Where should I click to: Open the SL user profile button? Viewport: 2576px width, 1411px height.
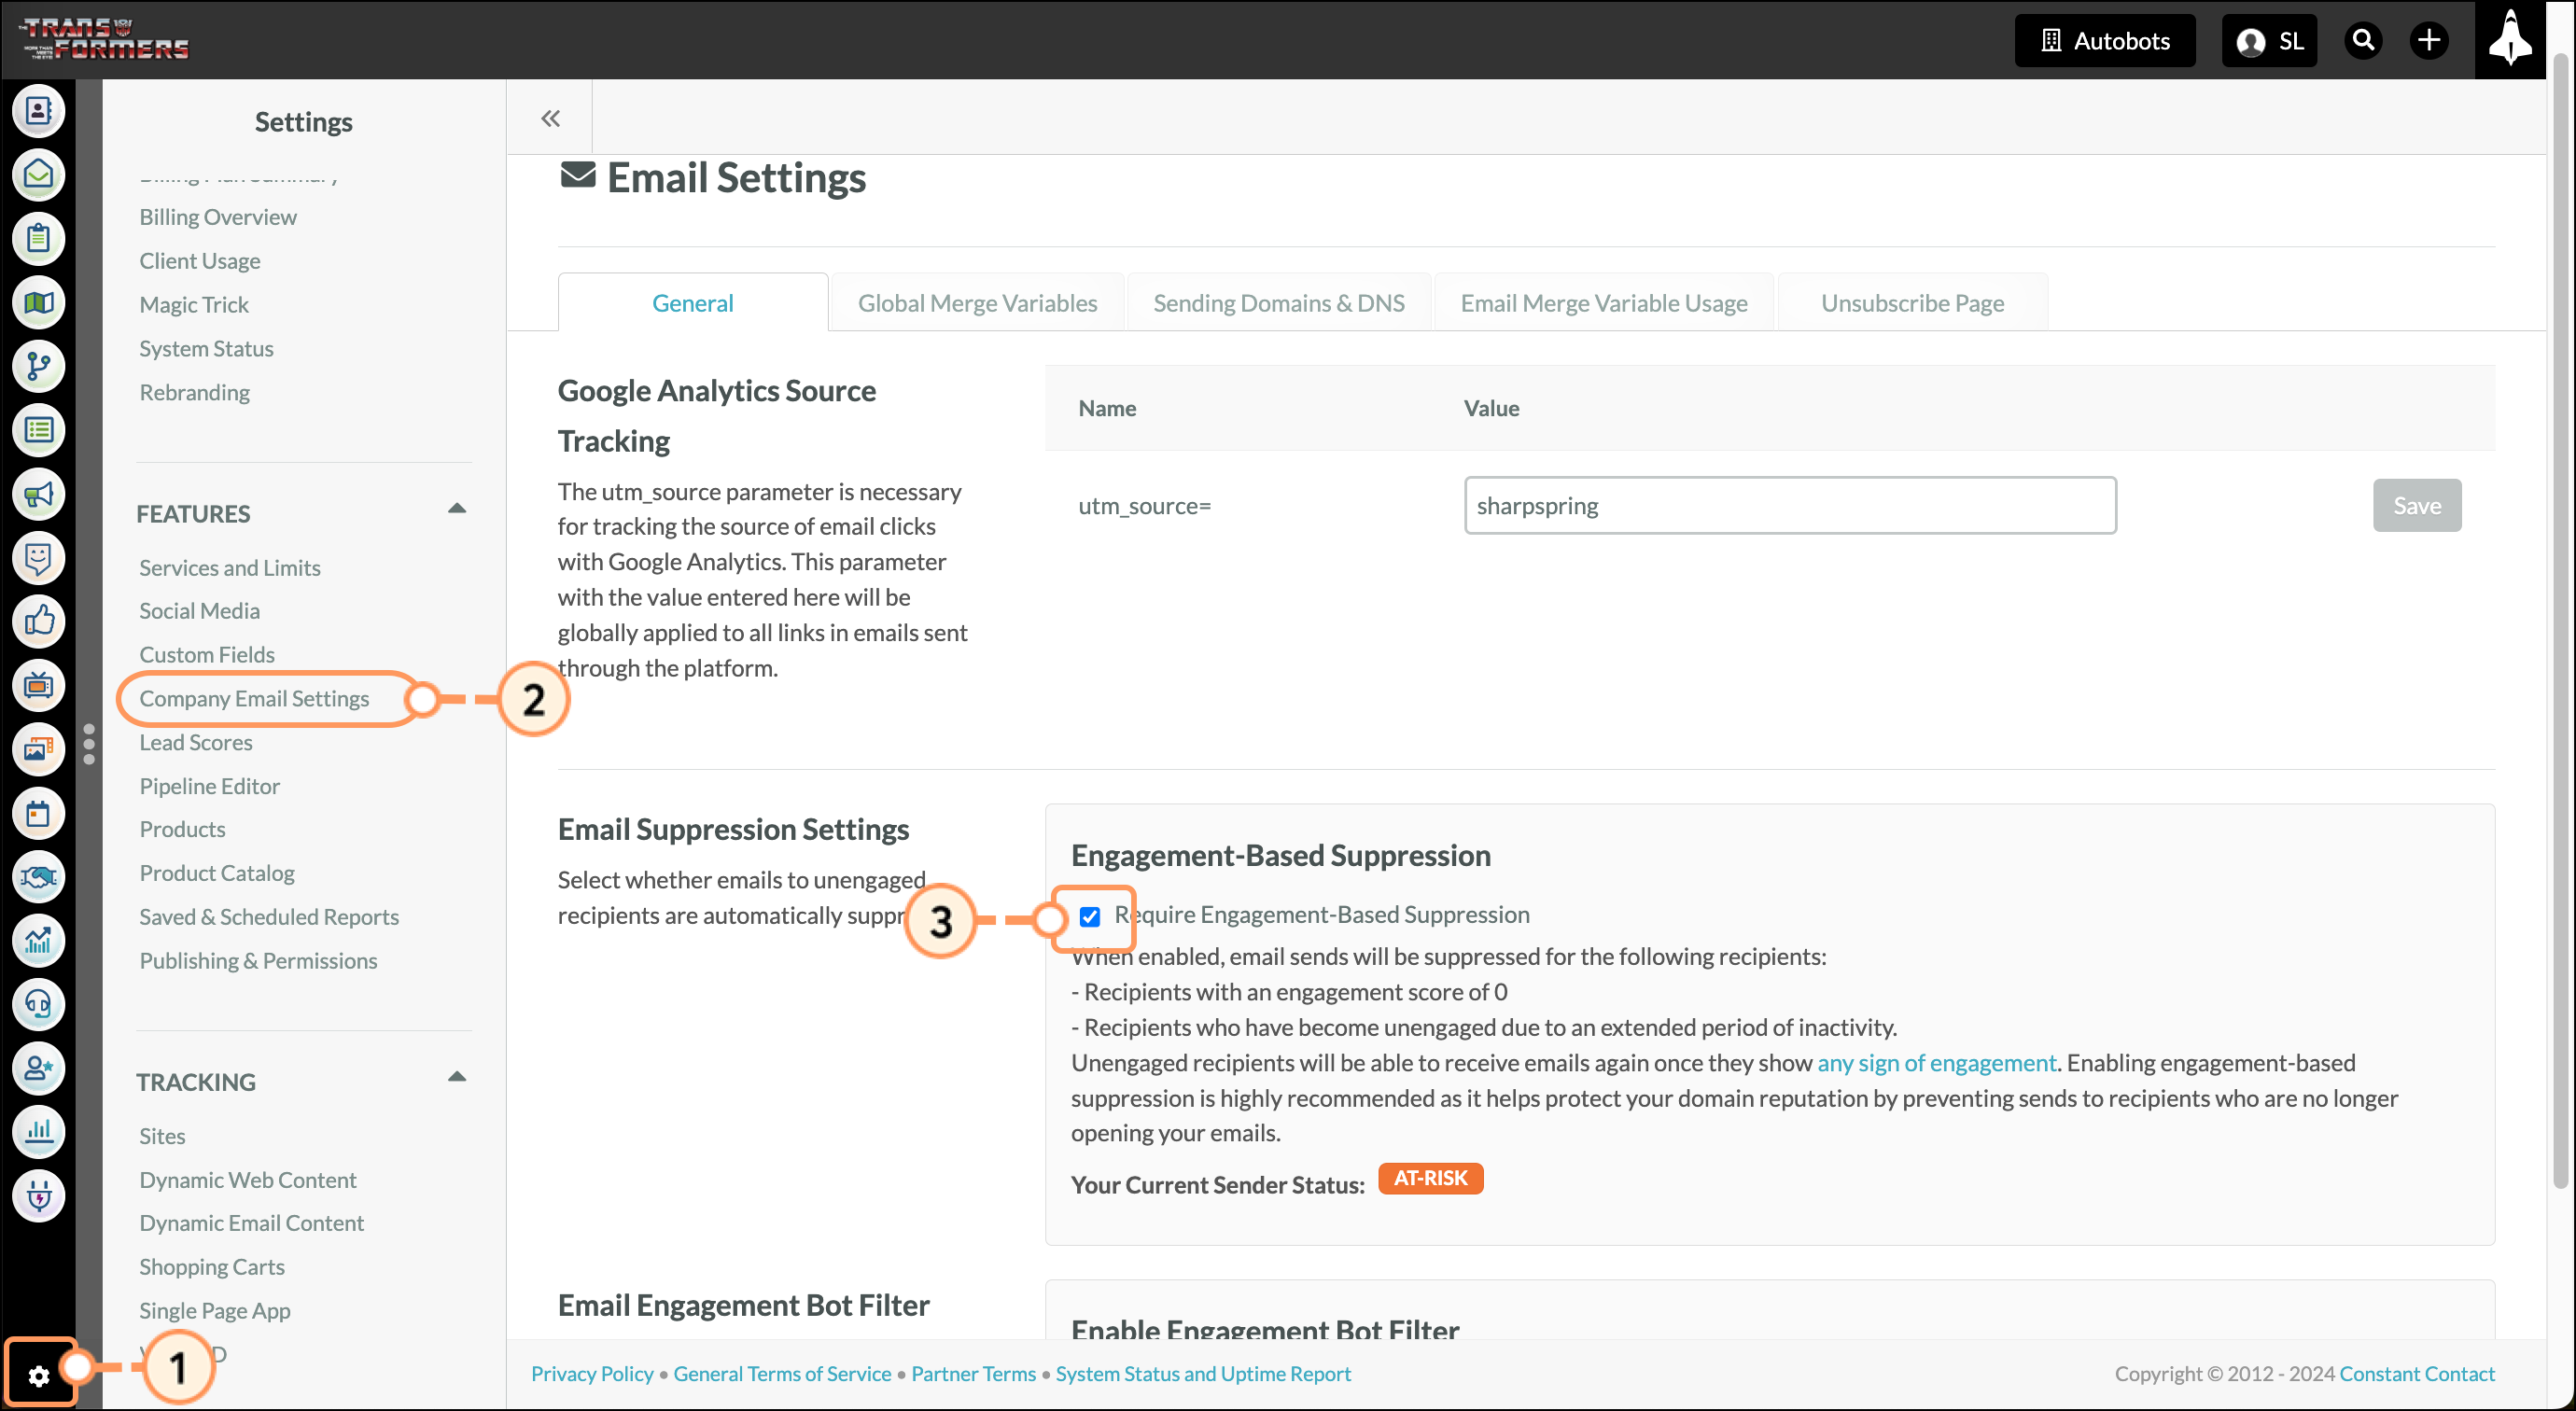[x=2270, y=40]
